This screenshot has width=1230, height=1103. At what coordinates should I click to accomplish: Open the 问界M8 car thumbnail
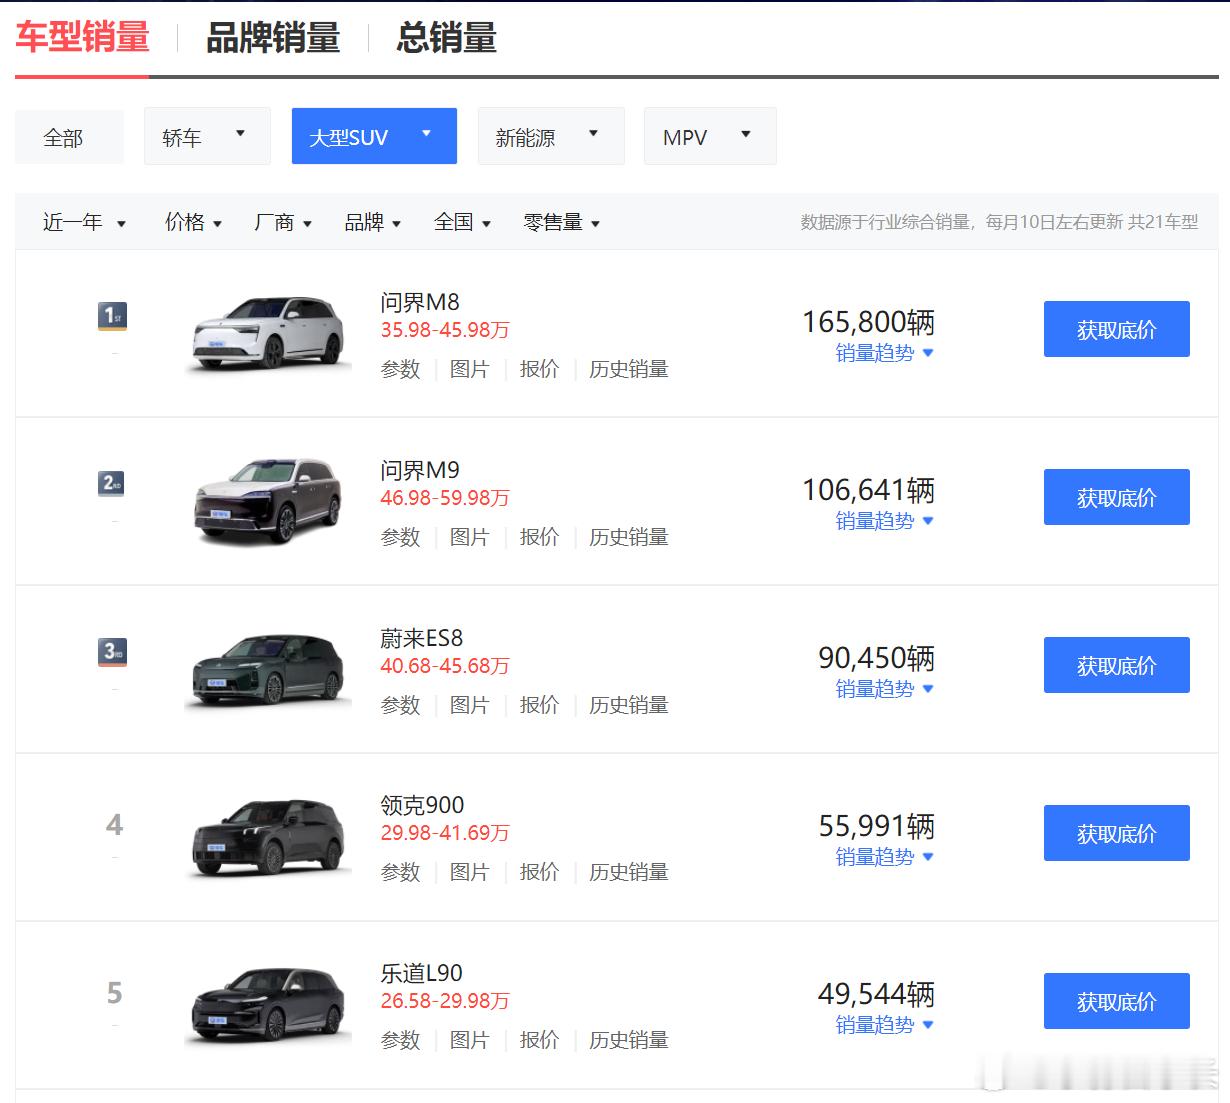(268, 334)
